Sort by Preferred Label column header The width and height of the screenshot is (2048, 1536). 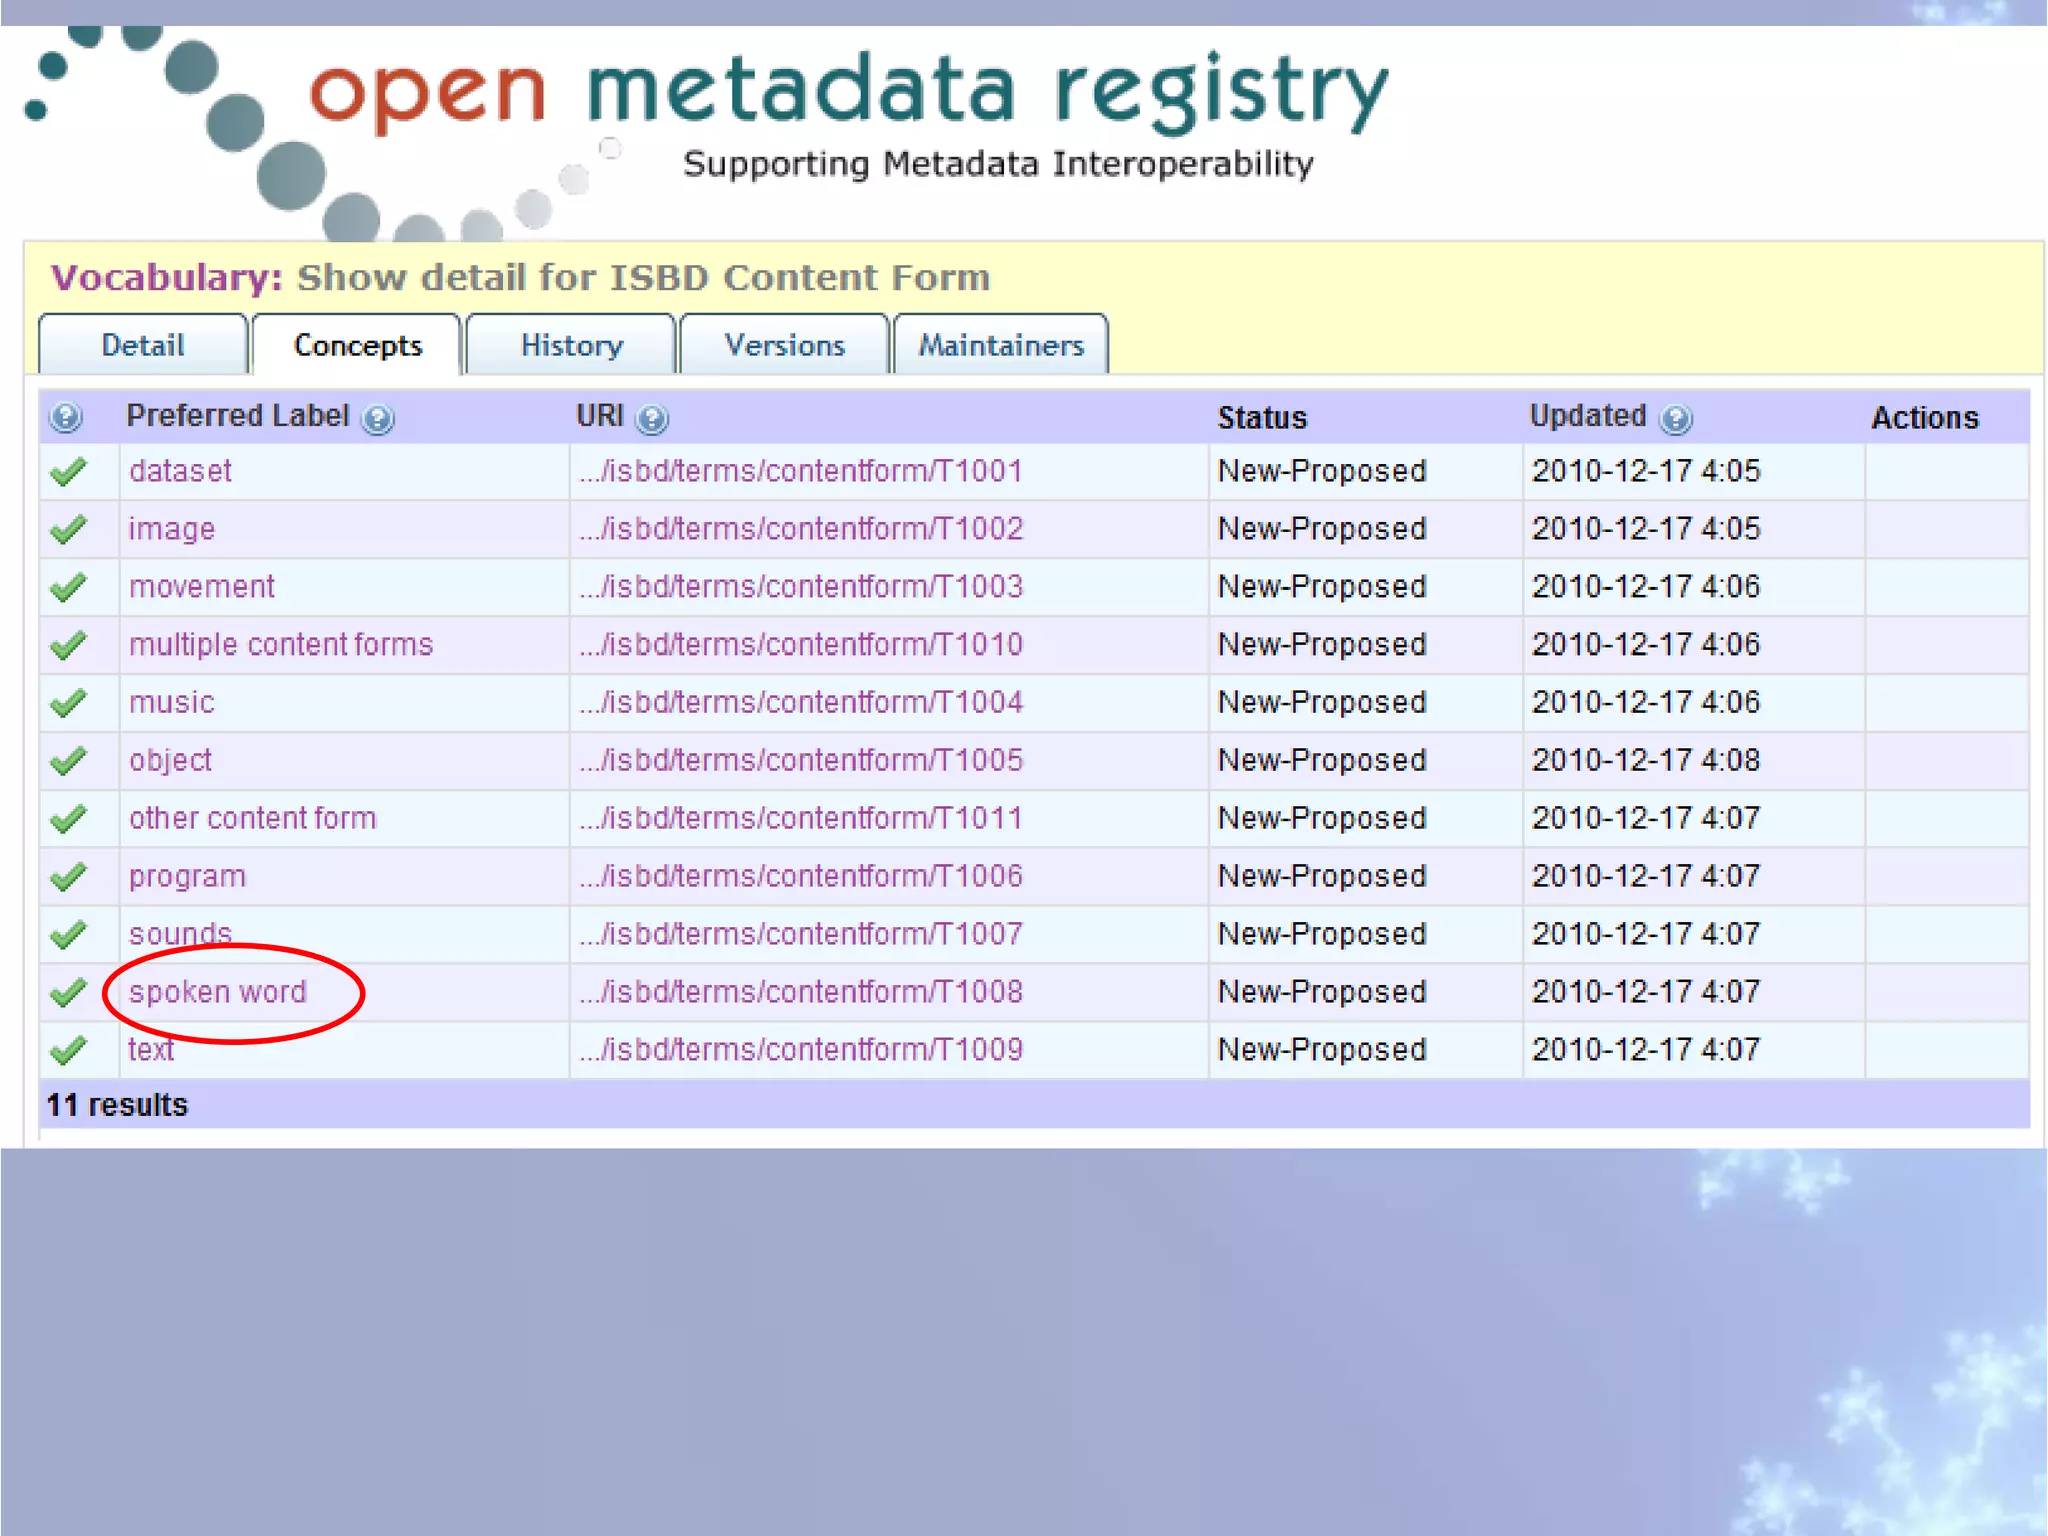tap(237, 416)
